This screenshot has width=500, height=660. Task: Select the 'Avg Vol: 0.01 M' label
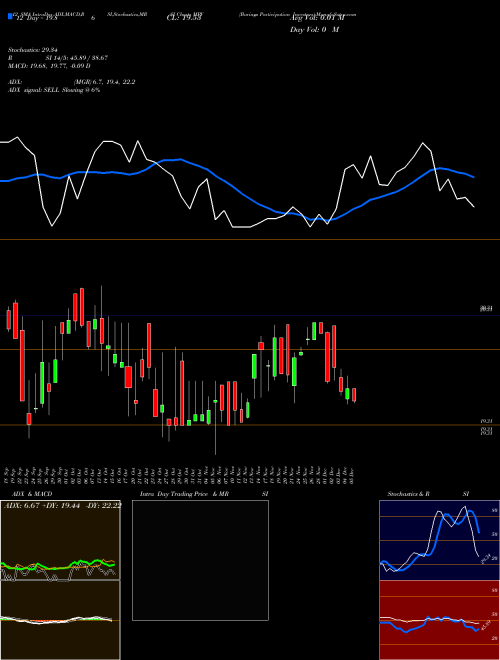pyautogui.click(x=317, y=18)
